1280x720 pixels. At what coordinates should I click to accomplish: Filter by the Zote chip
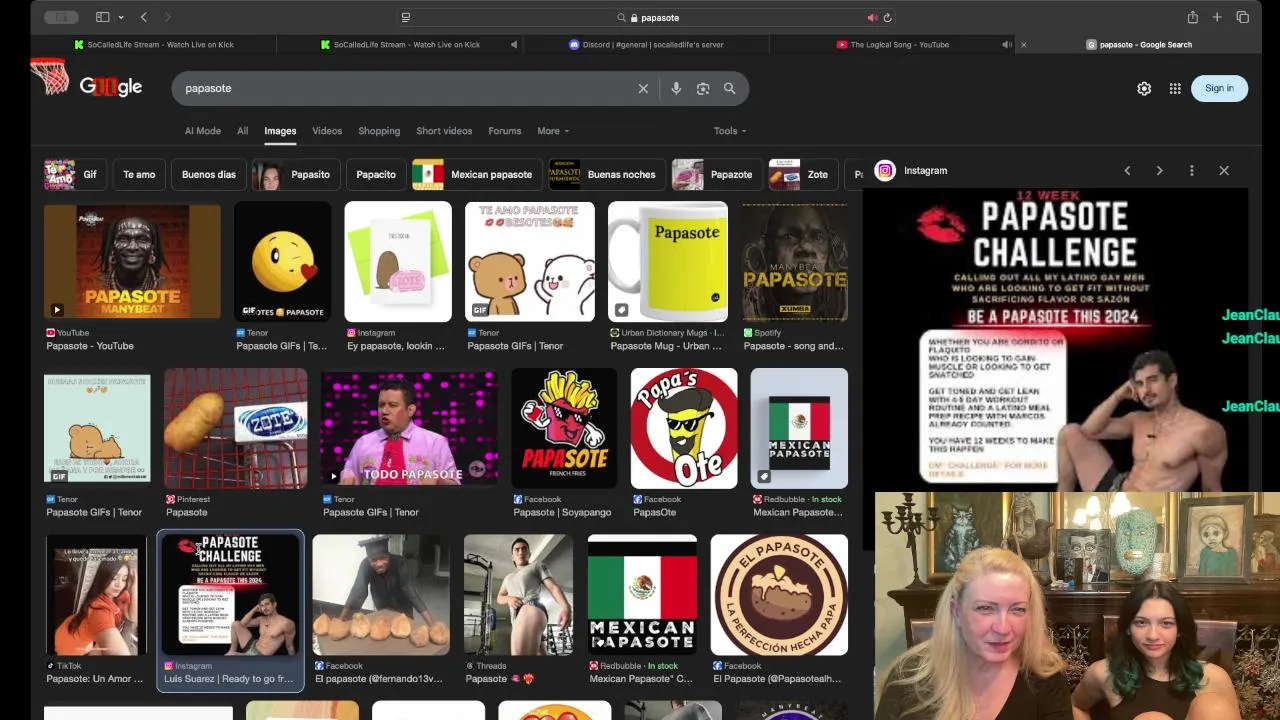click(x=804, y=174)
